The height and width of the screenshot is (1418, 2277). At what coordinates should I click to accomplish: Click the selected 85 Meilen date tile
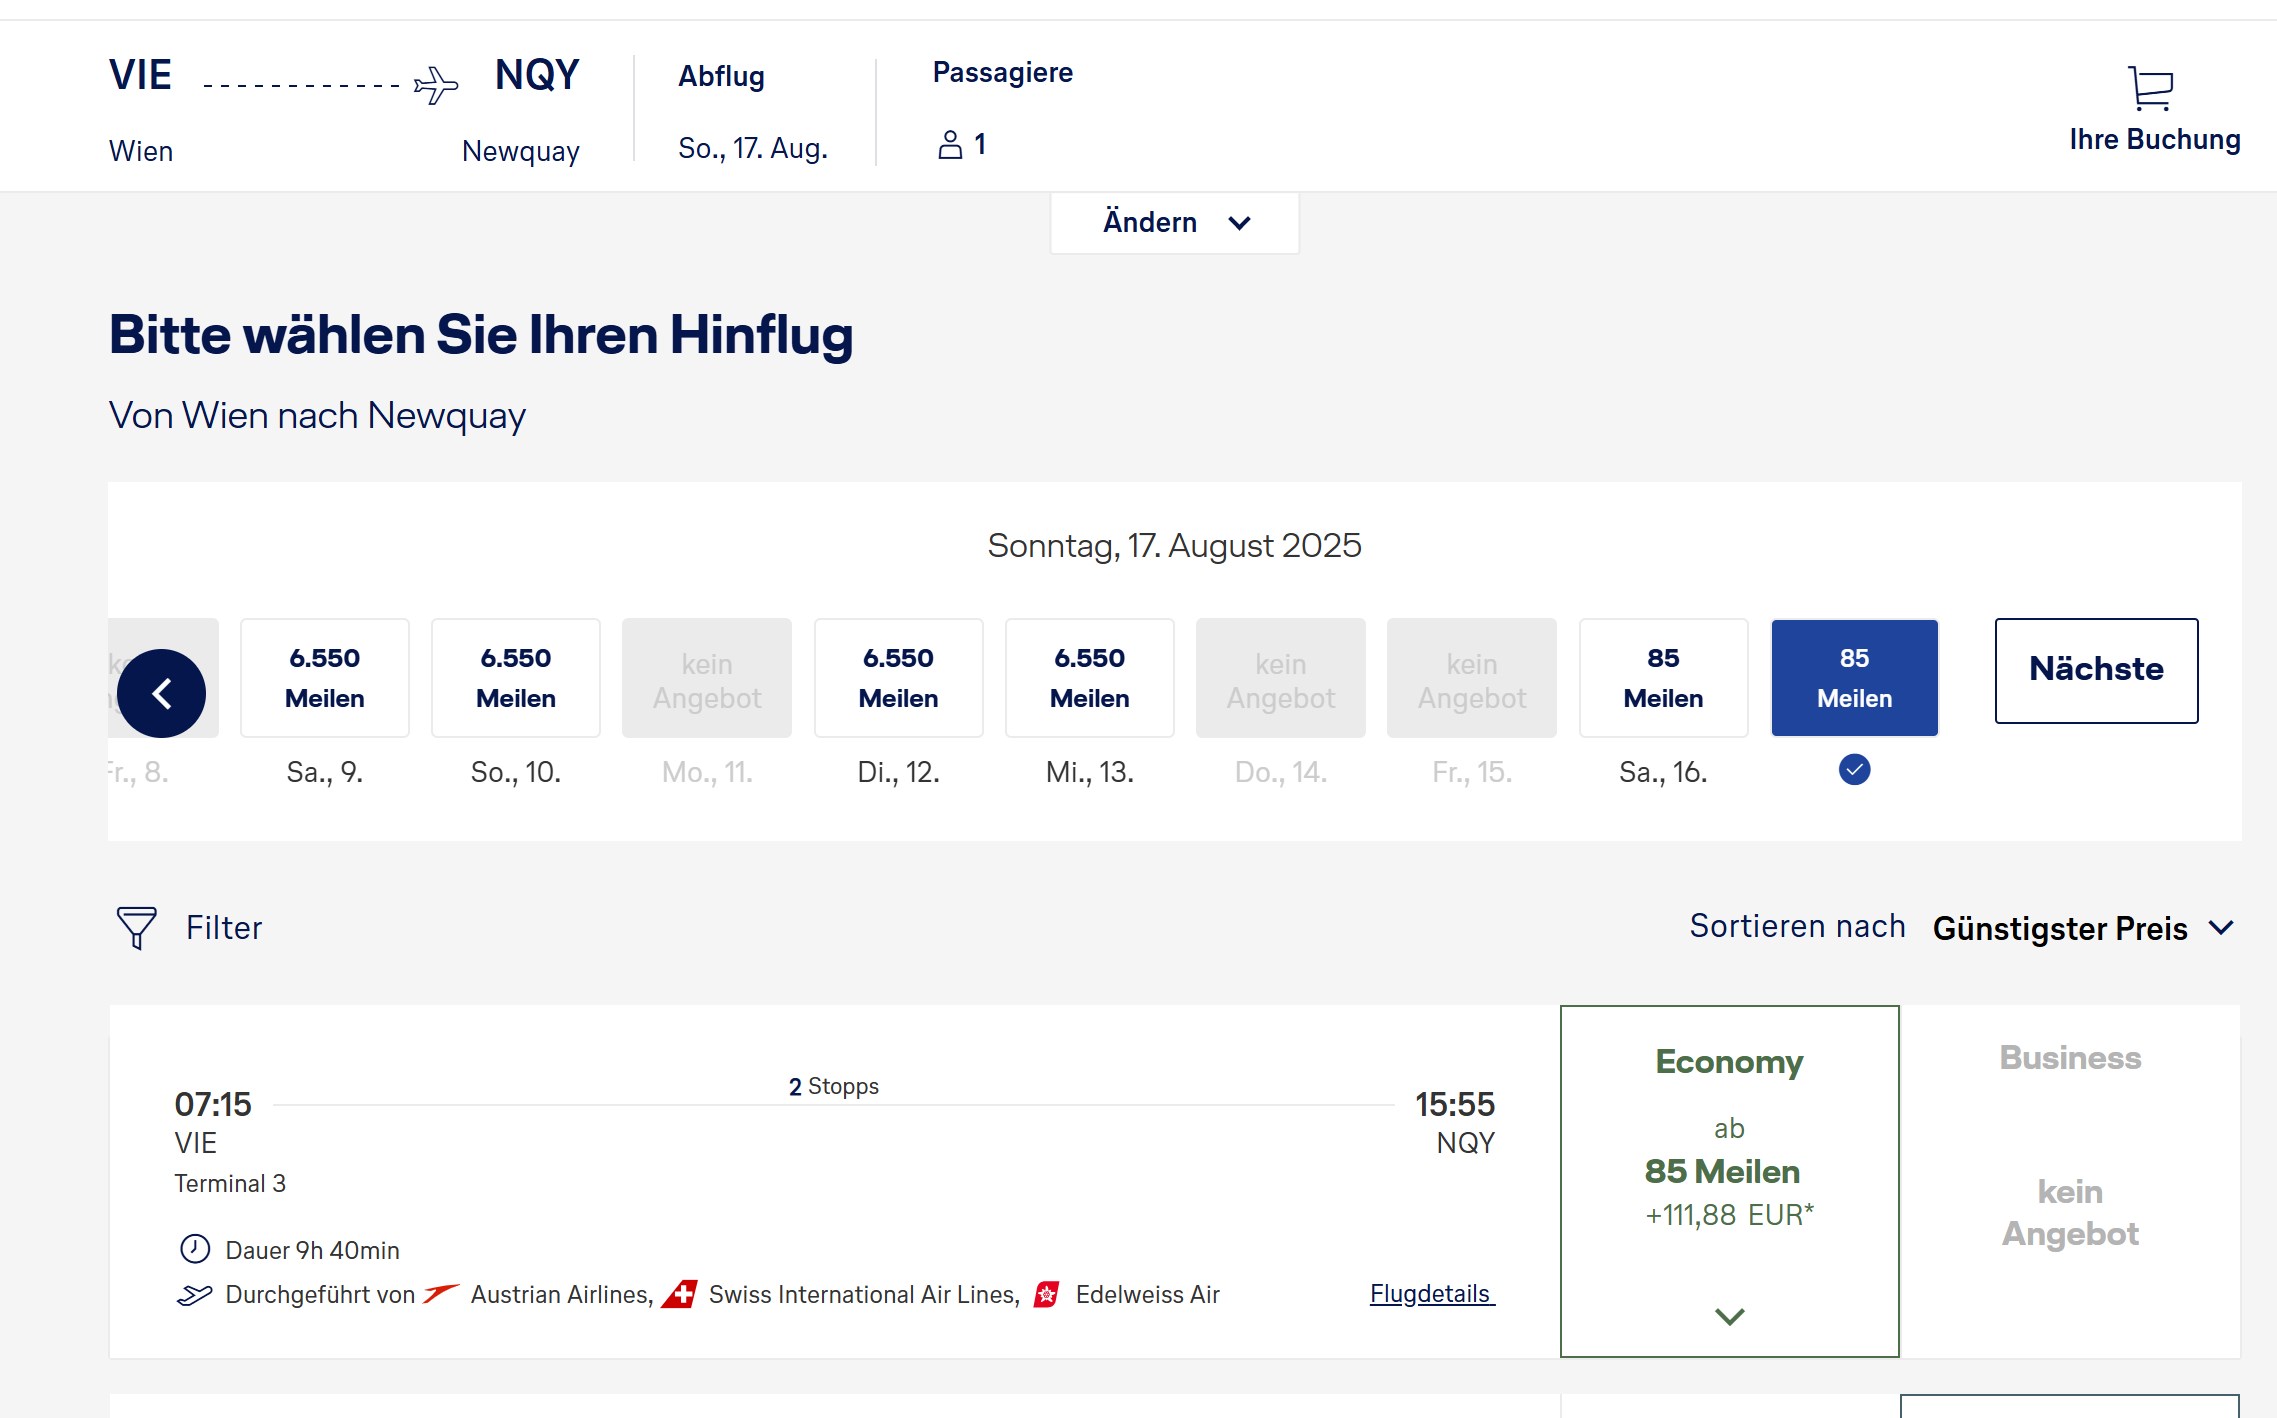click(1854, 678)
